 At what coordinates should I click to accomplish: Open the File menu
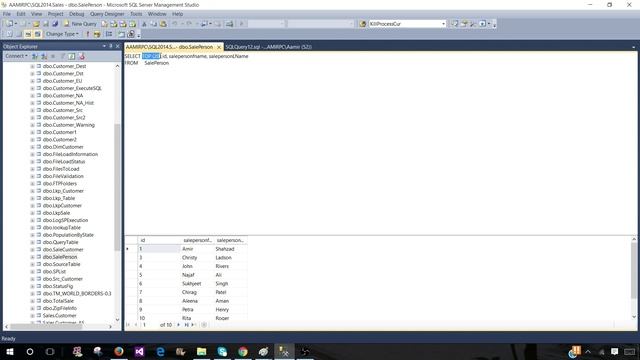[7, 14]
